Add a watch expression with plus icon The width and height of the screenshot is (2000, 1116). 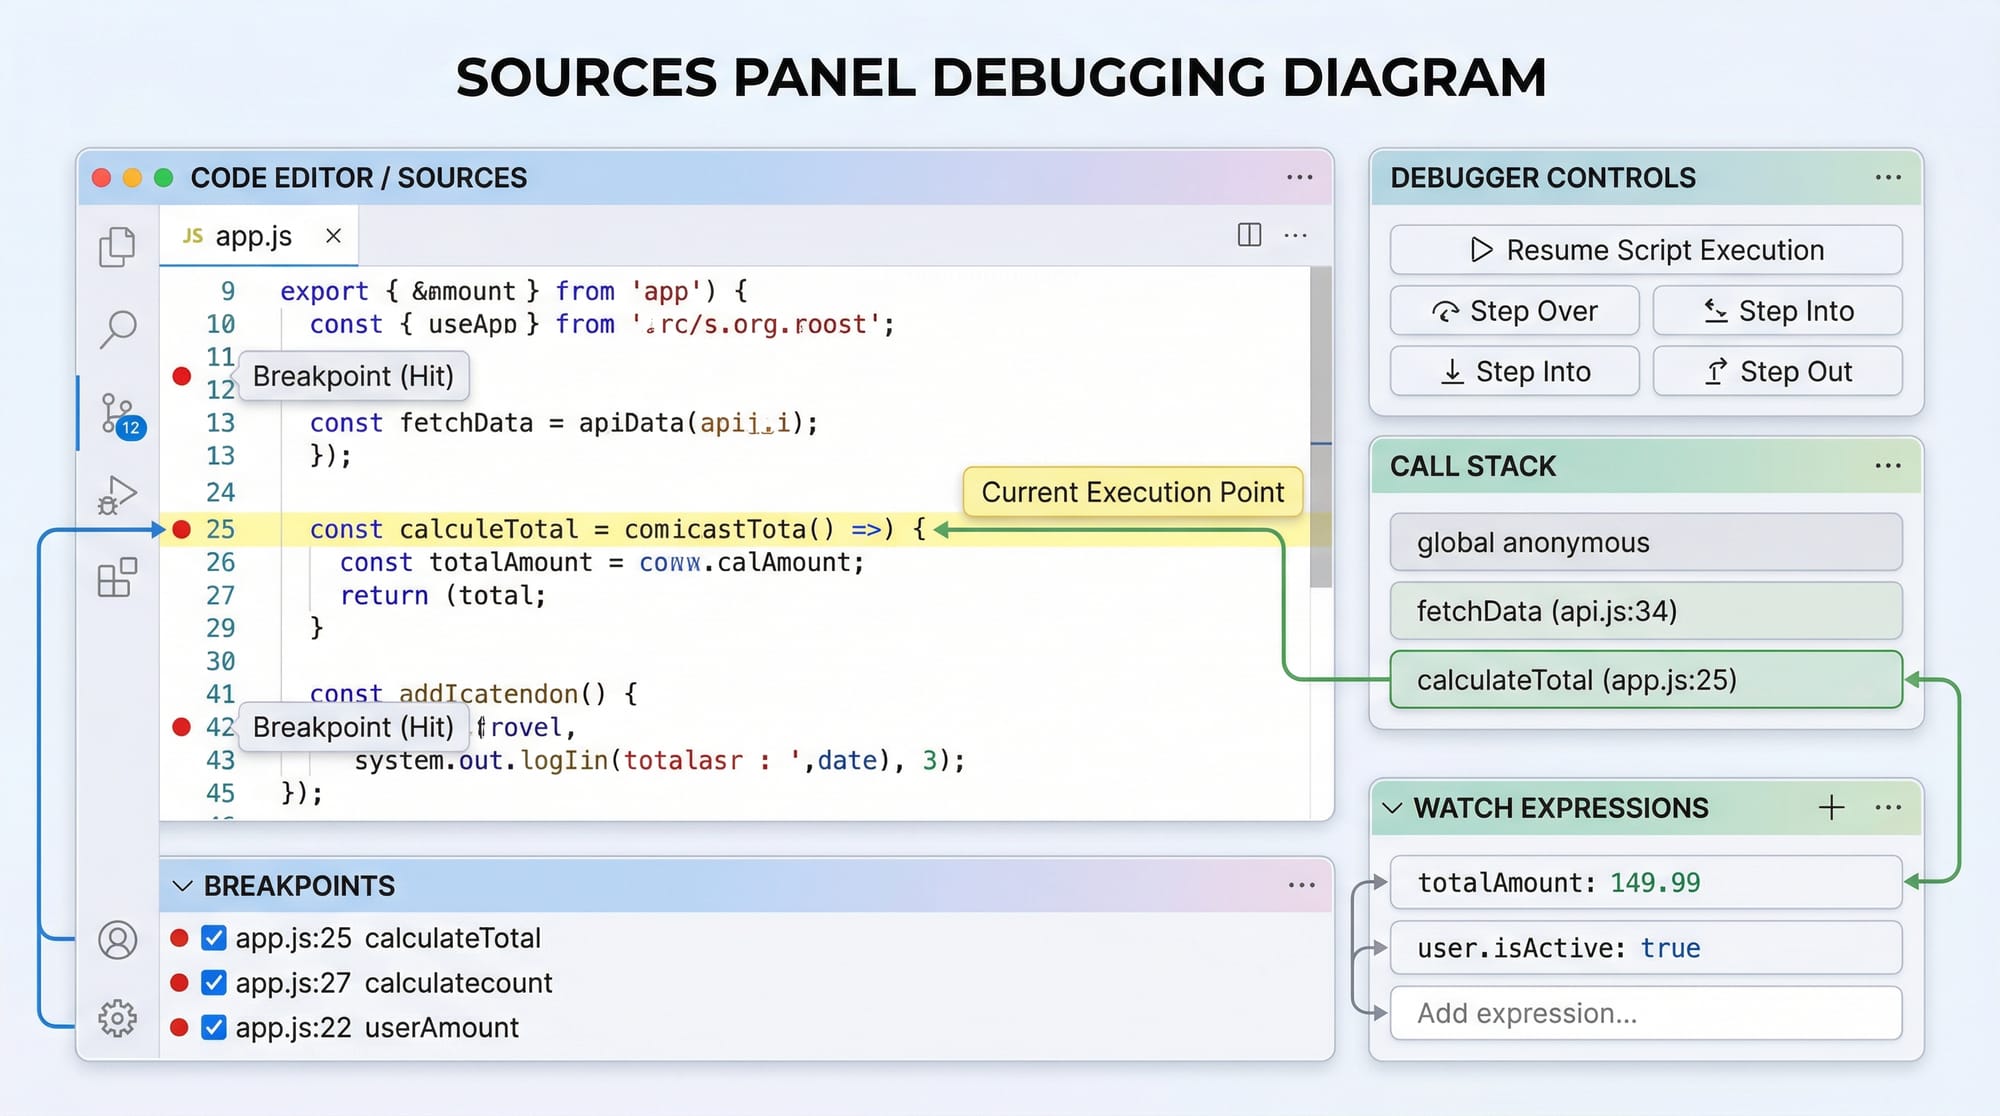1831,807
